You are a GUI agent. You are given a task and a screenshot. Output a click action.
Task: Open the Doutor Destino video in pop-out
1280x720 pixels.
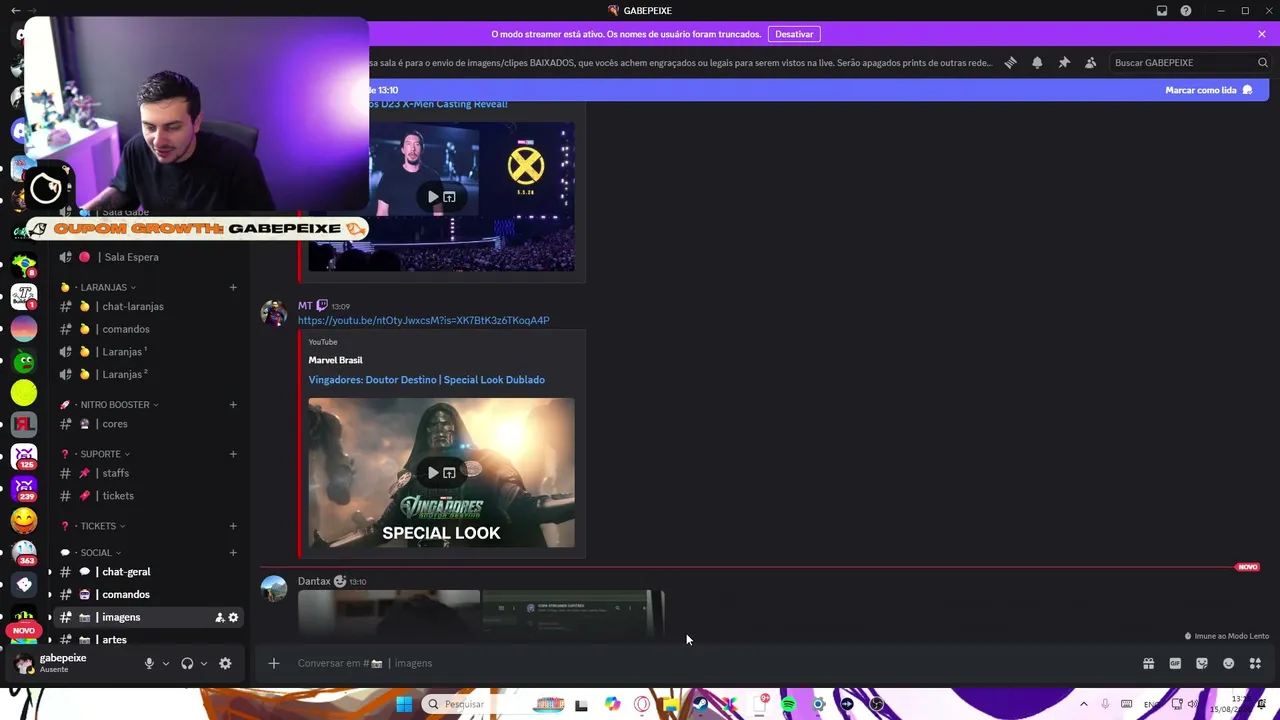449,473
